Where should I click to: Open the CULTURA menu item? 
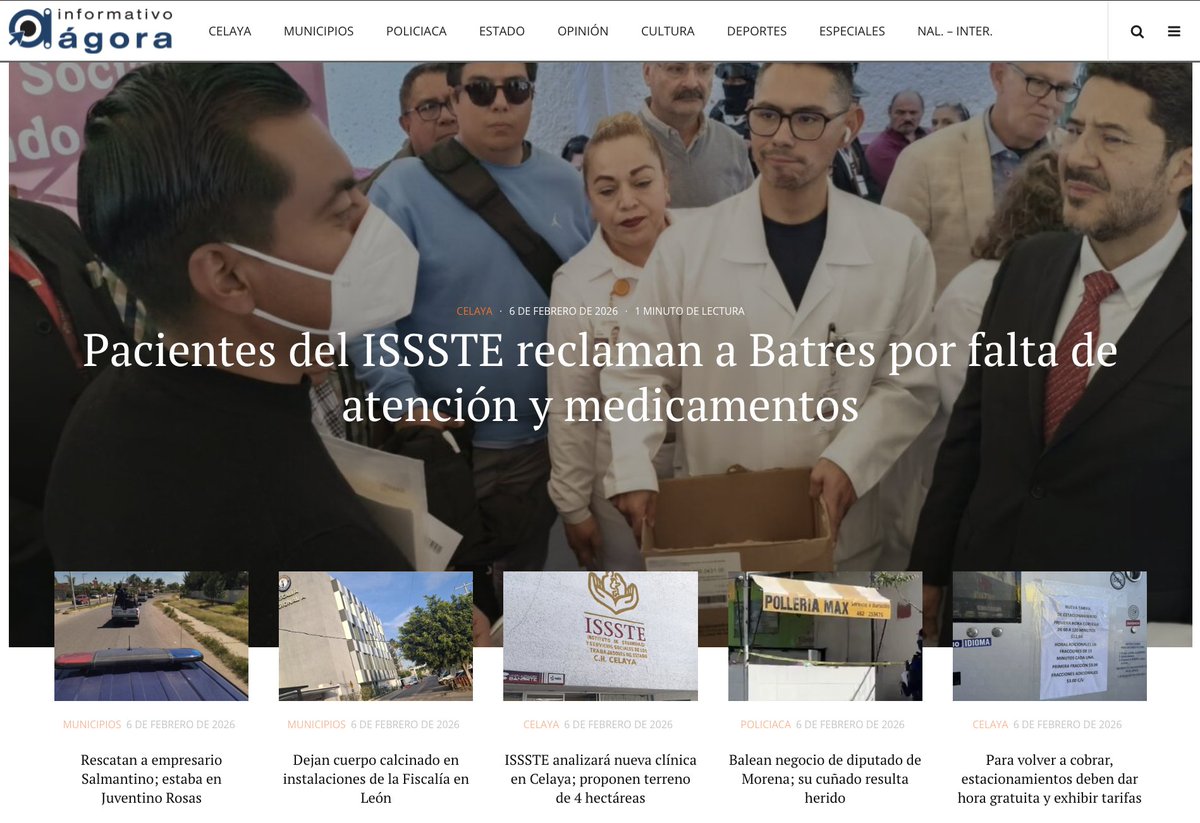pyautogui.click(x=667, y=31)
